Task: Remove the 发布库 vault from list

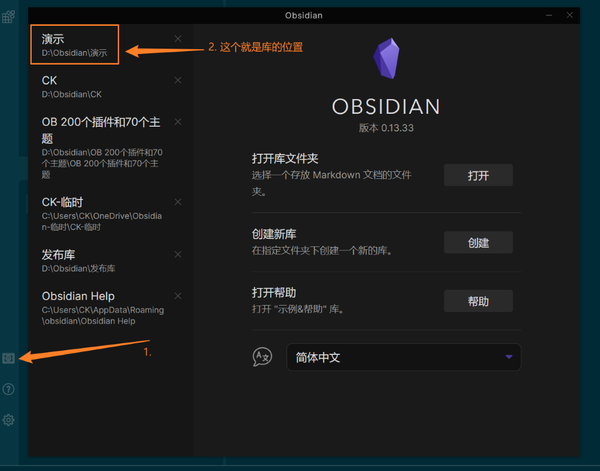Action: tap(178, 254)
